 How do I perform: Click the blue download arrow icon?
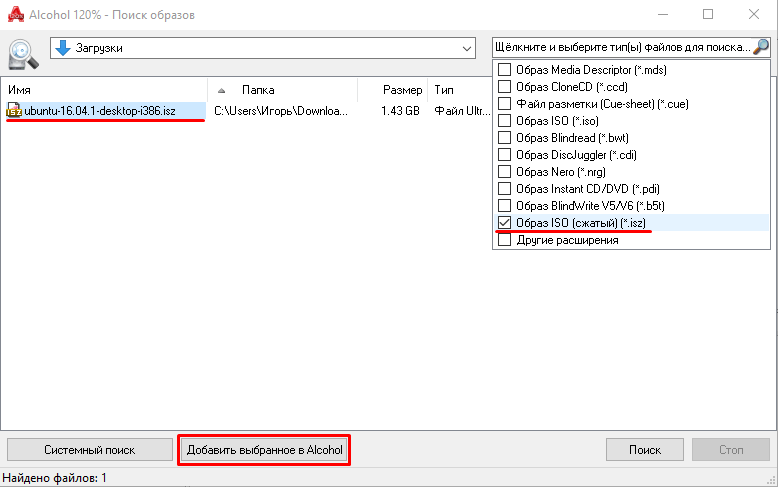[x=63, y=48]
